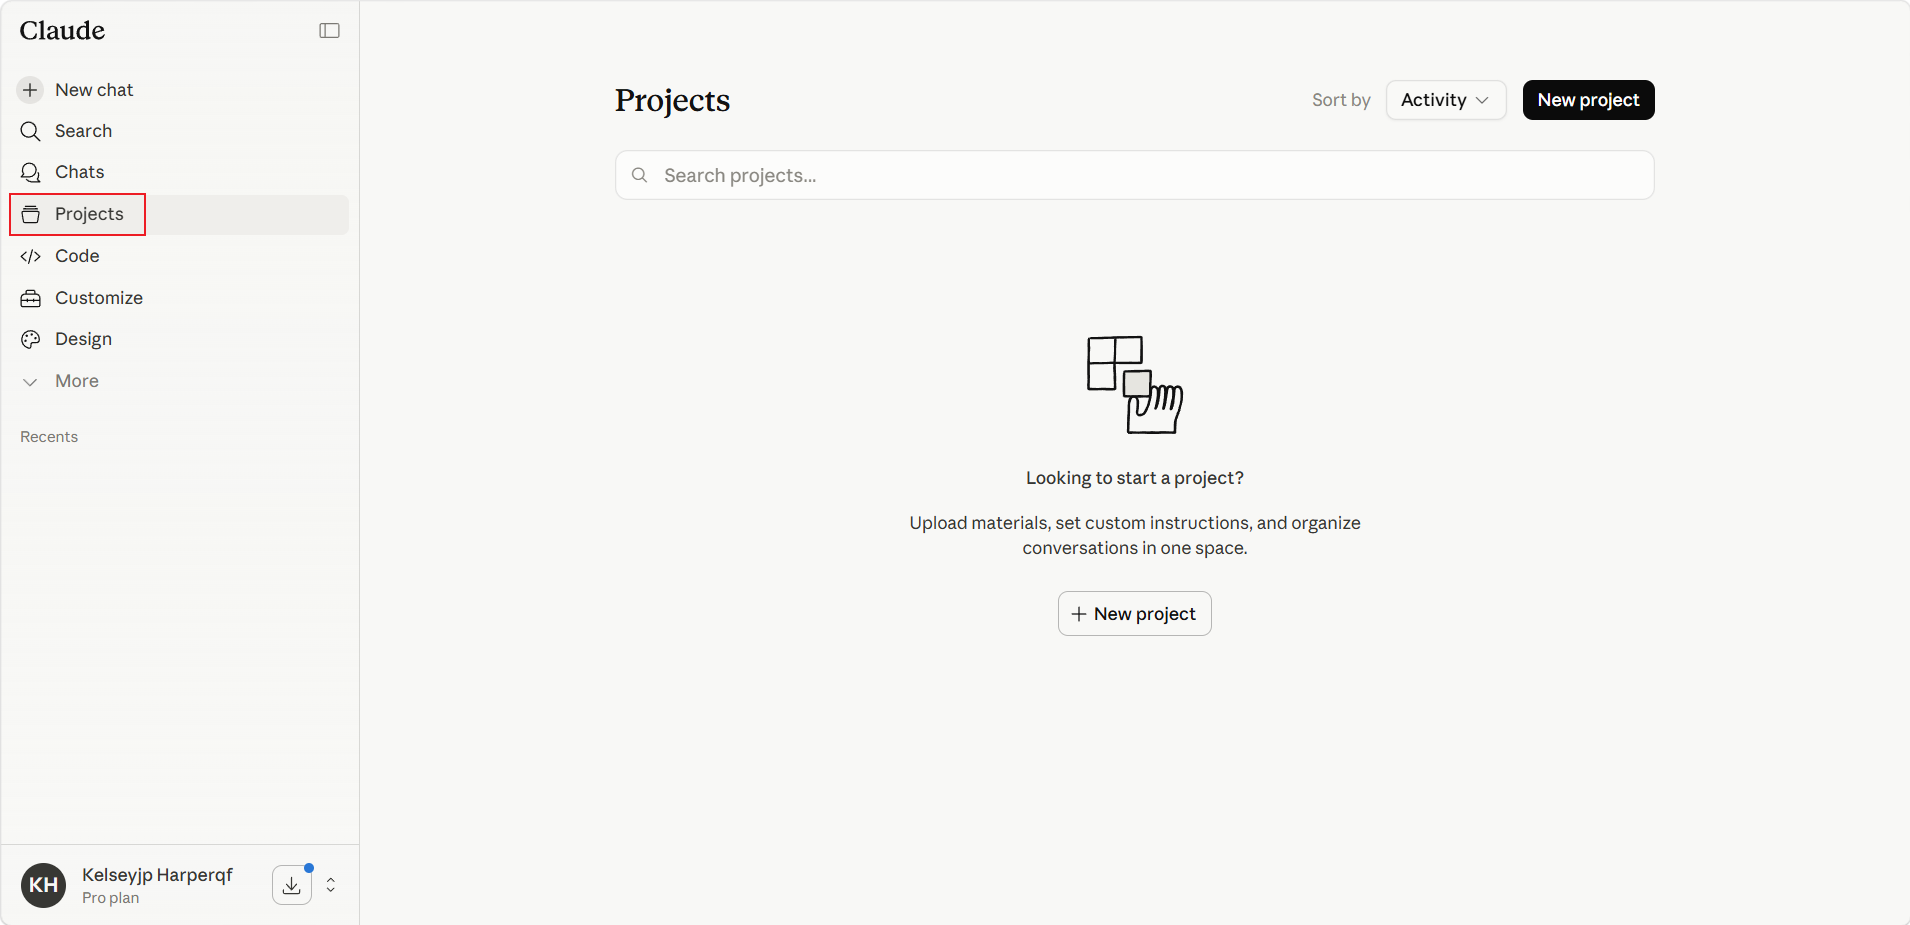Viewport: 1910px width, 925px height.
Task: Open Code in the sidebar
Action: tap(180, 256)
